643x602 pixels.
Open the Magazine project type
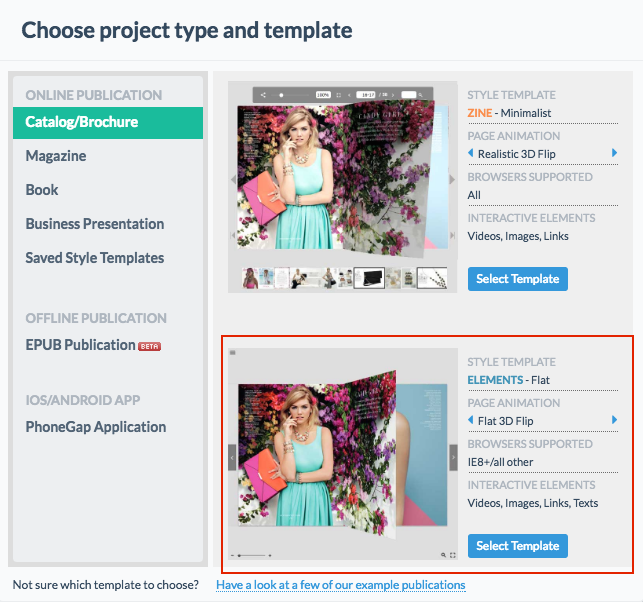tap(56, 156)
